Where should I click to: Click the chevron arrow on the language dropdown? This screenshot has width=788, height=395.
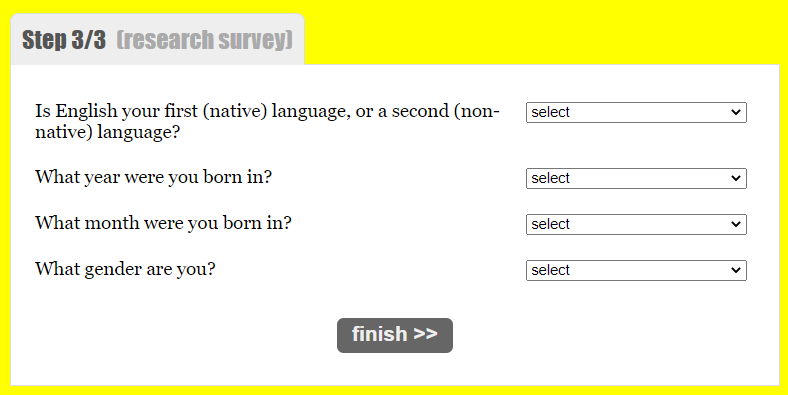(736, 112)
